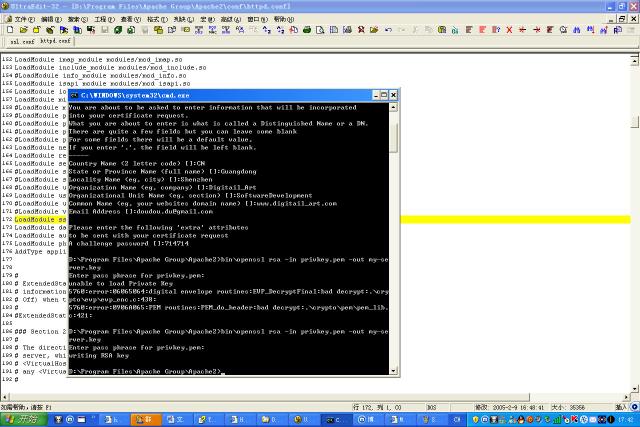Viewport: 640px width, 427px height.
Task: Click the Open file folder icon
Action: (x=24, y=30)
